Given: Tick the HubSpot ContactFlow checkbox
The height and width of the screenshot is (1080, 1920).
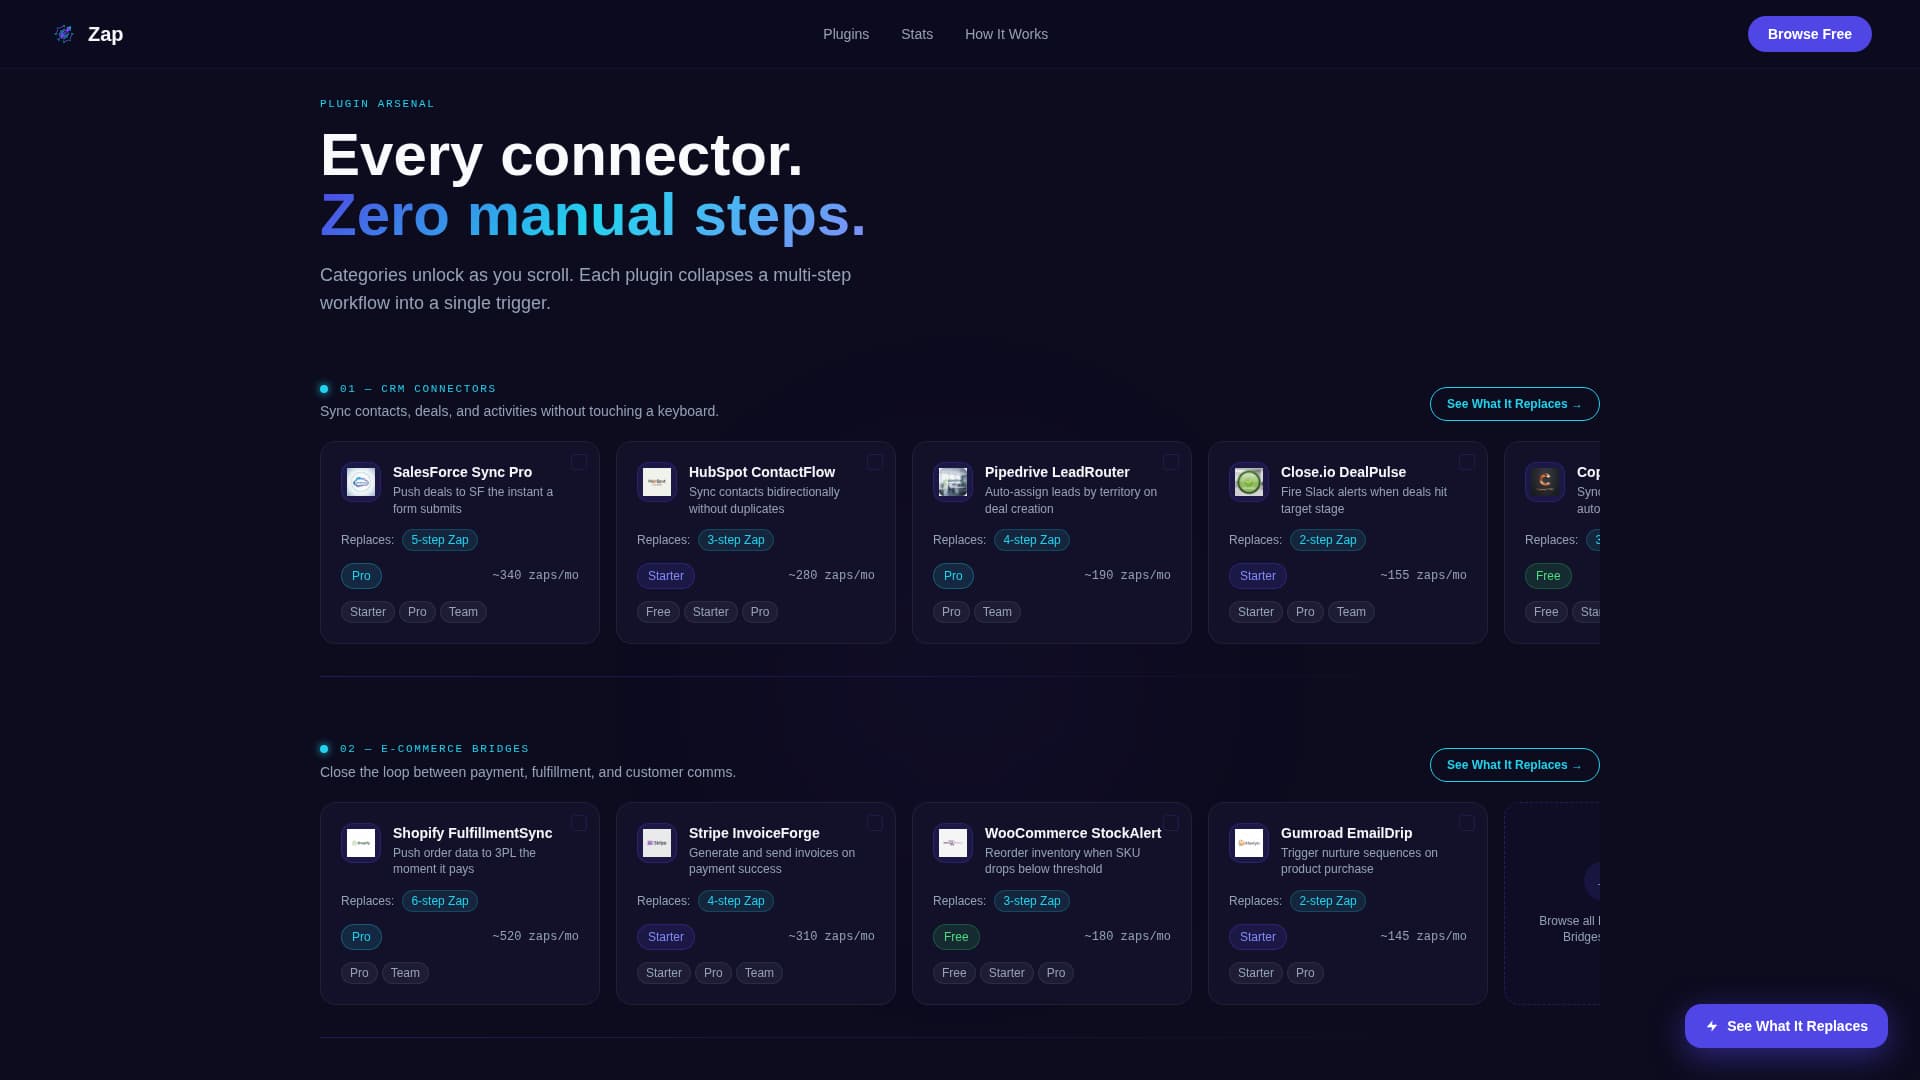Looking at the screenshot, I should [875, 462].
